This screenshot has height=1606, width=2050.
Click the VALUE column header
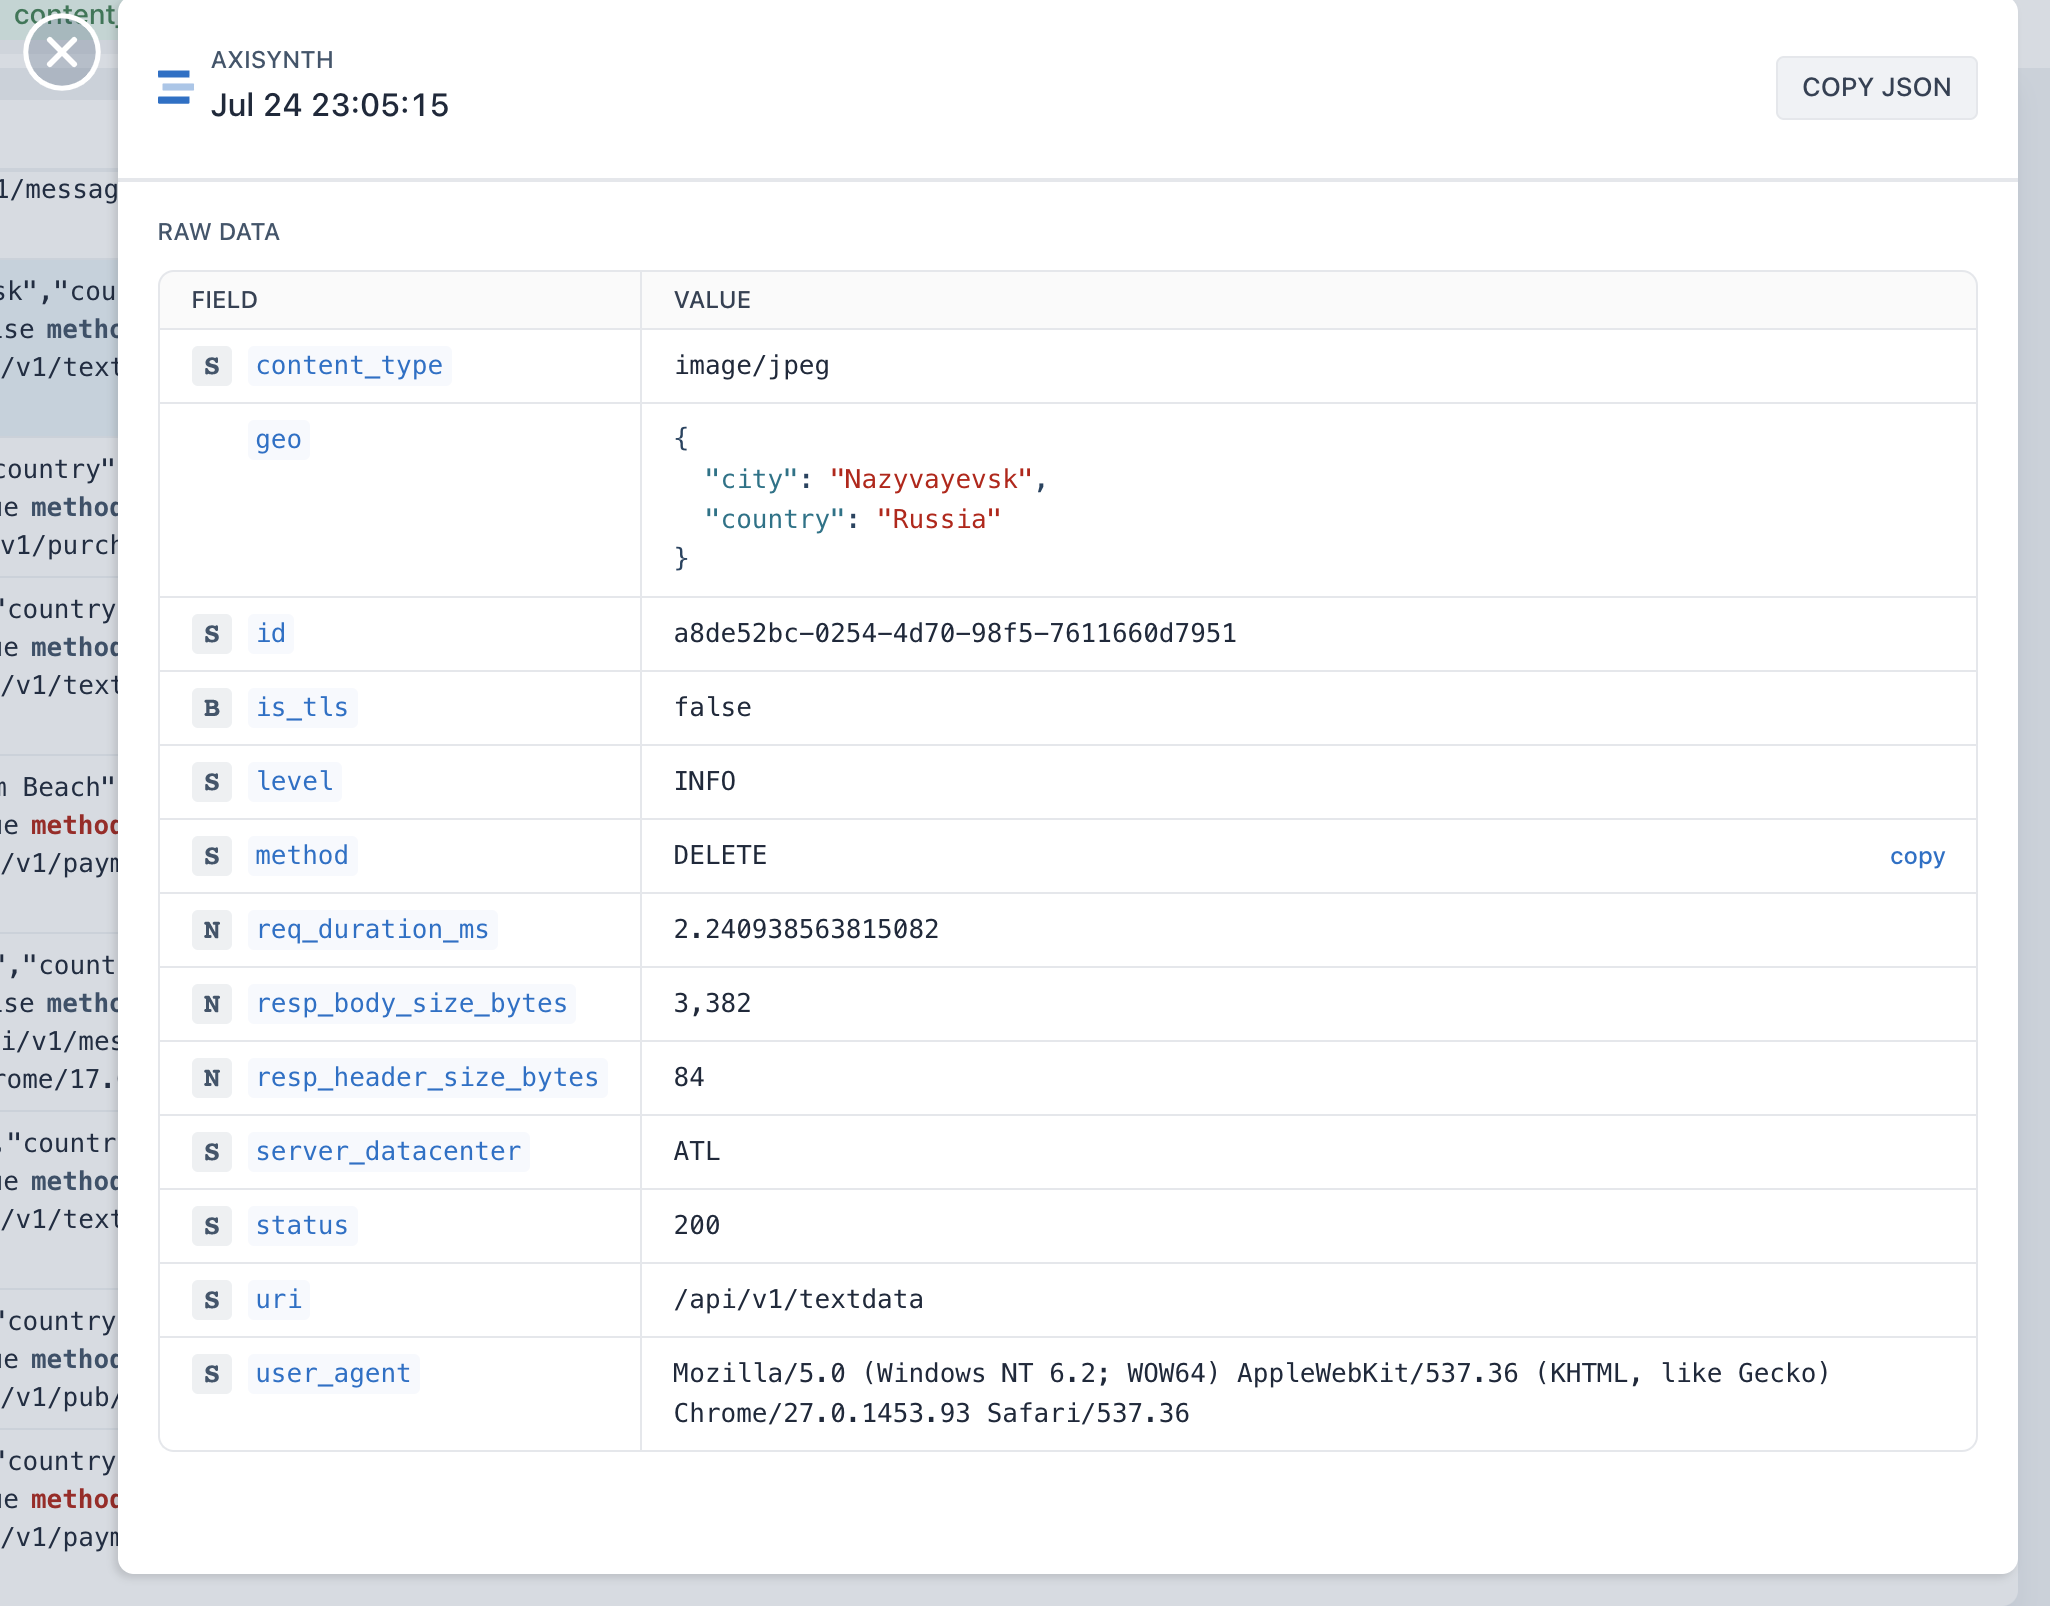pos(712,300)
